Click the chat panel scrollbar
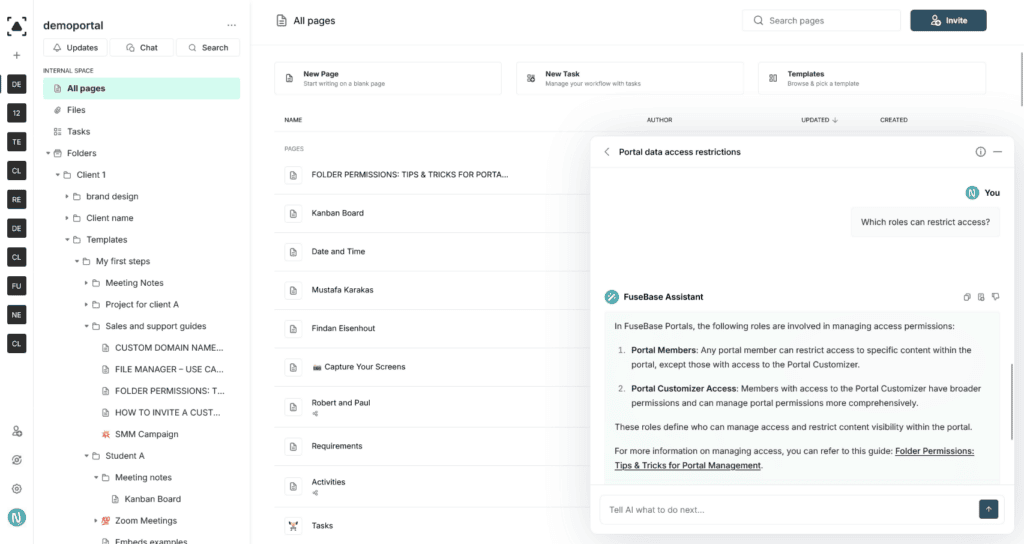Image resolution: width=1024 pixels, height=544 pixels. click(1012, 402)
